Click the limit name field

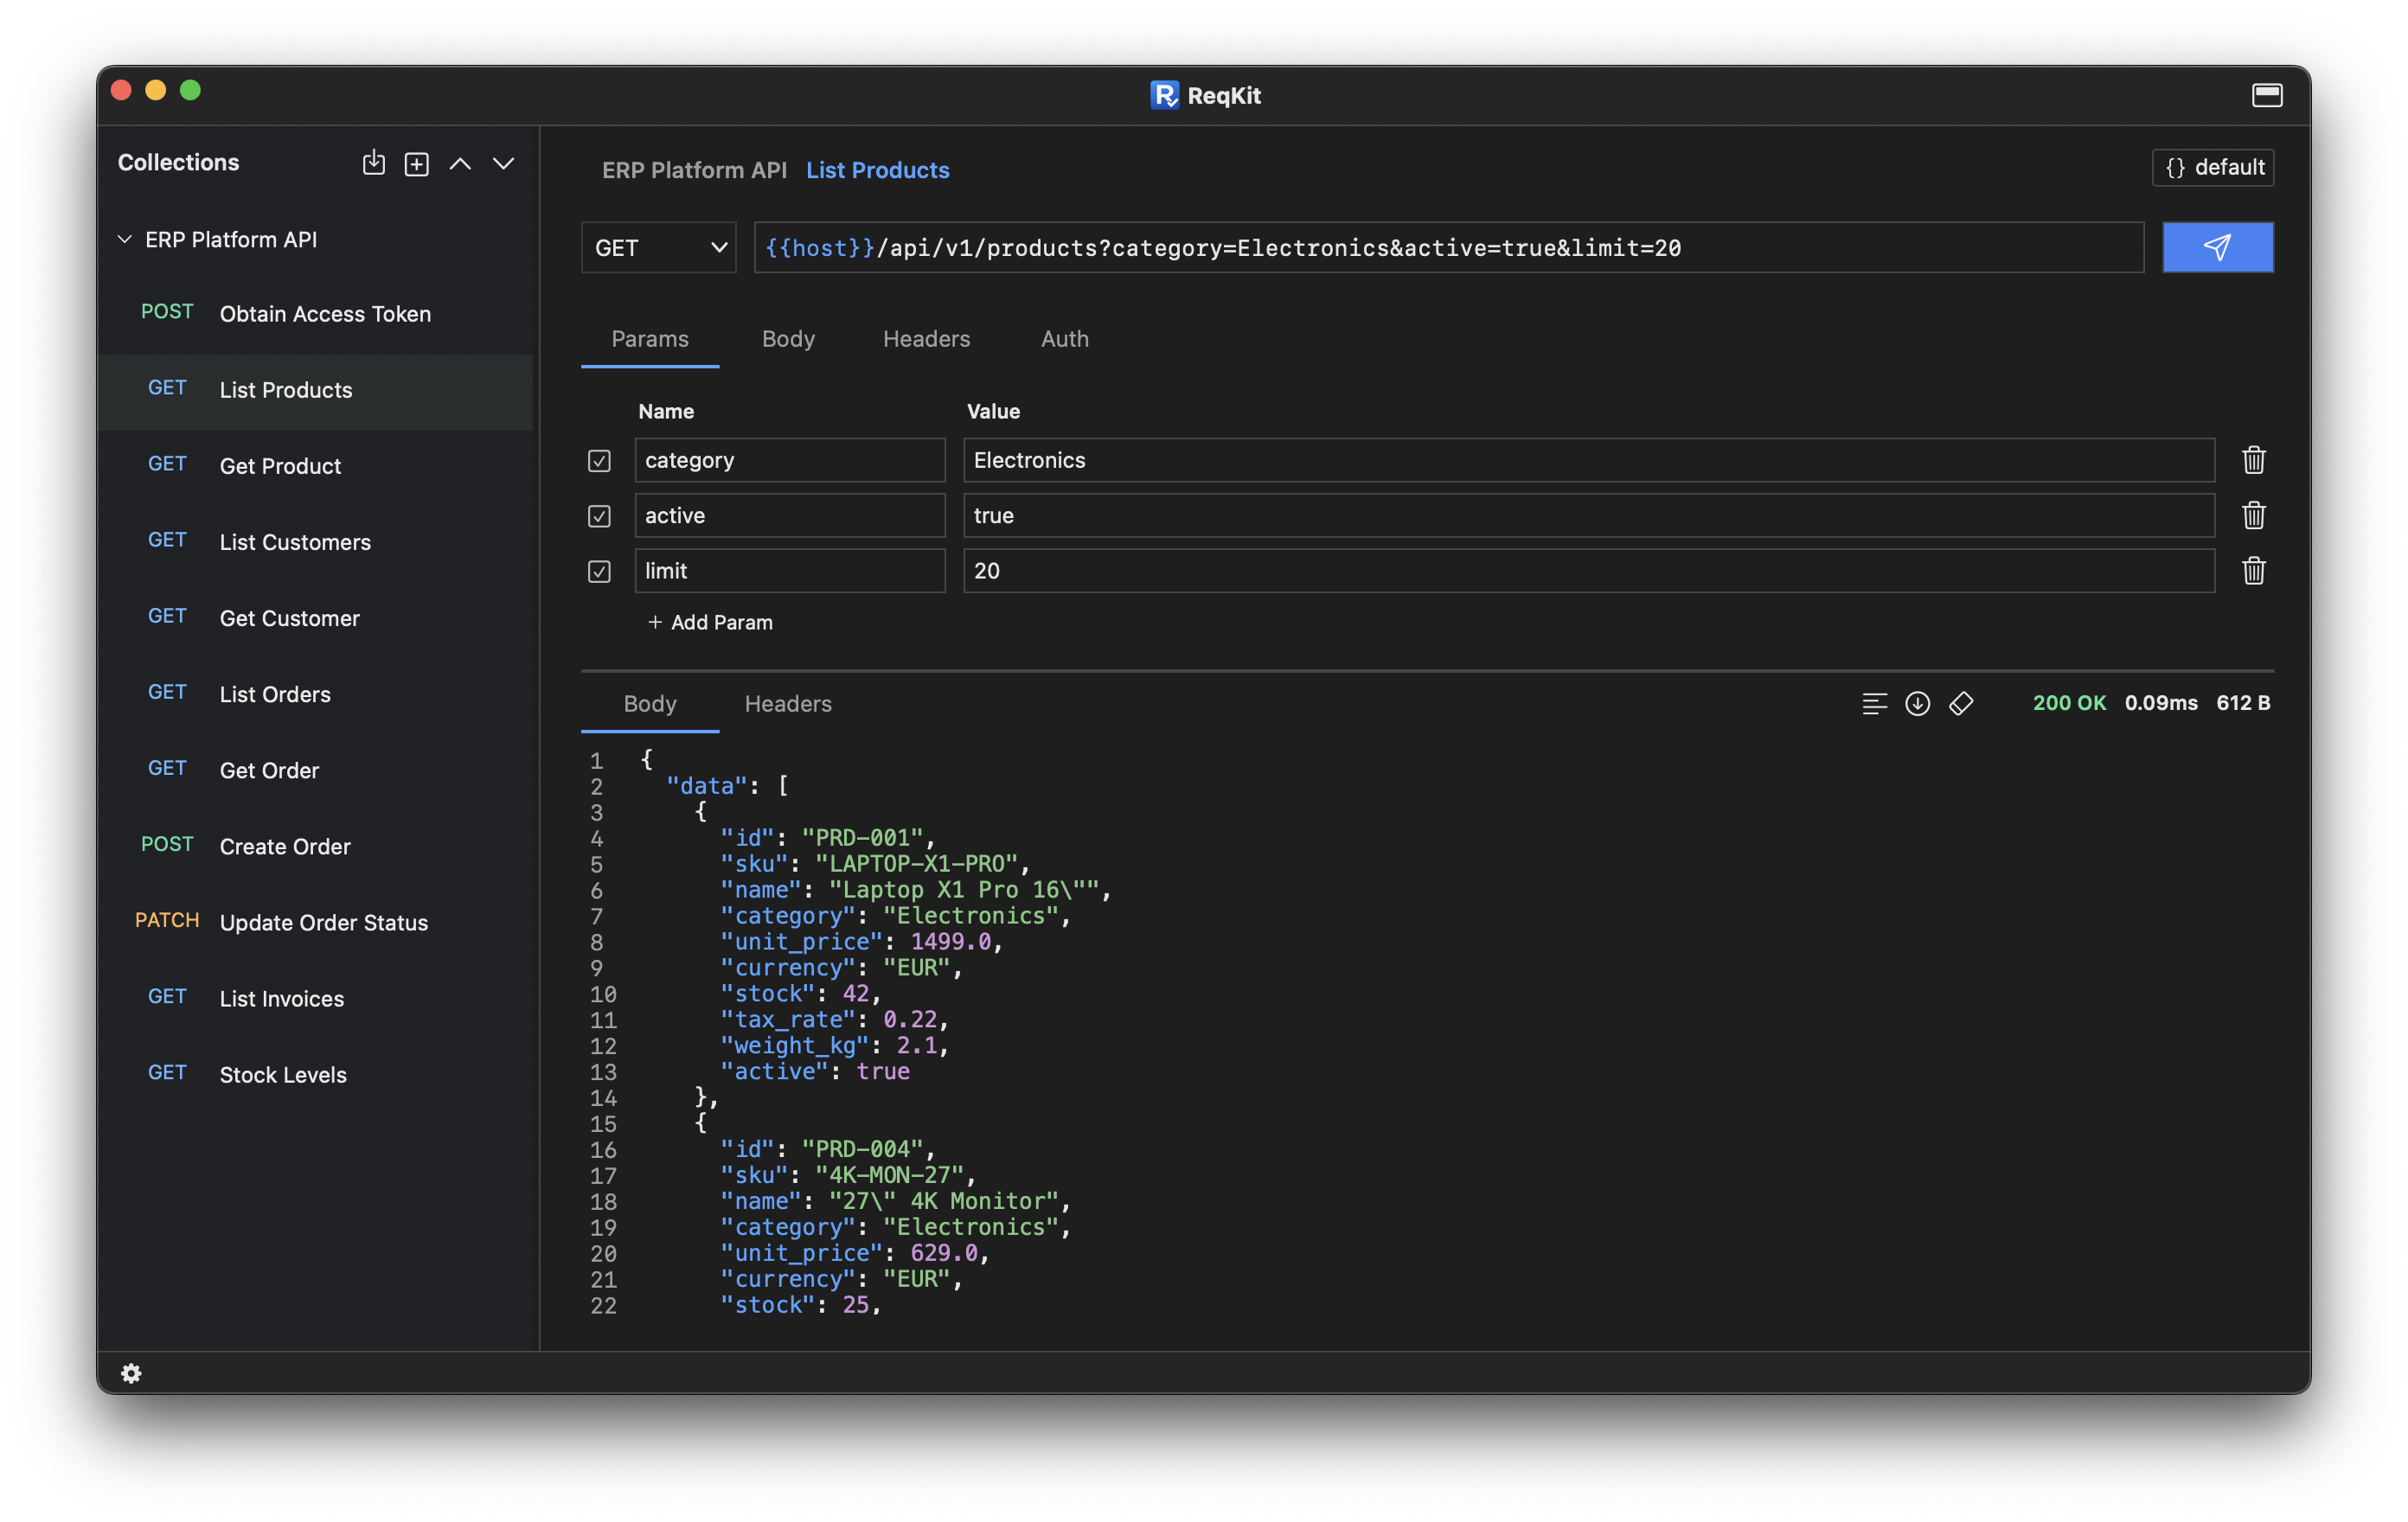[x=790, y=571]
